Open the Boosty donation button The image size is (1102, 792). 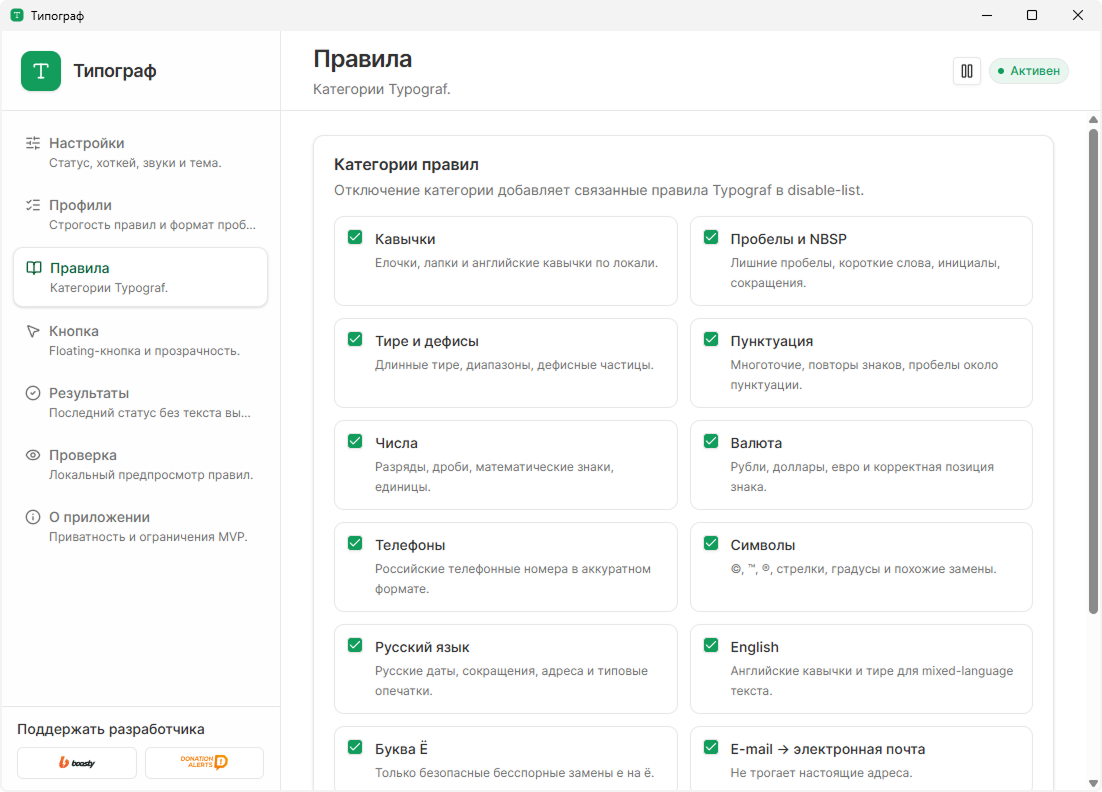pyautogui.click(x=77, y=762)
